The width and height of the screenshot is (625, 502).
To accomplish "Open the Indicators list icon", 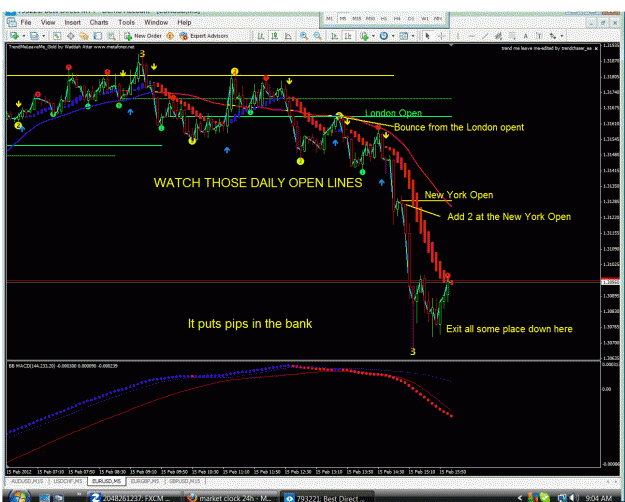I will [x=364, y=36].
